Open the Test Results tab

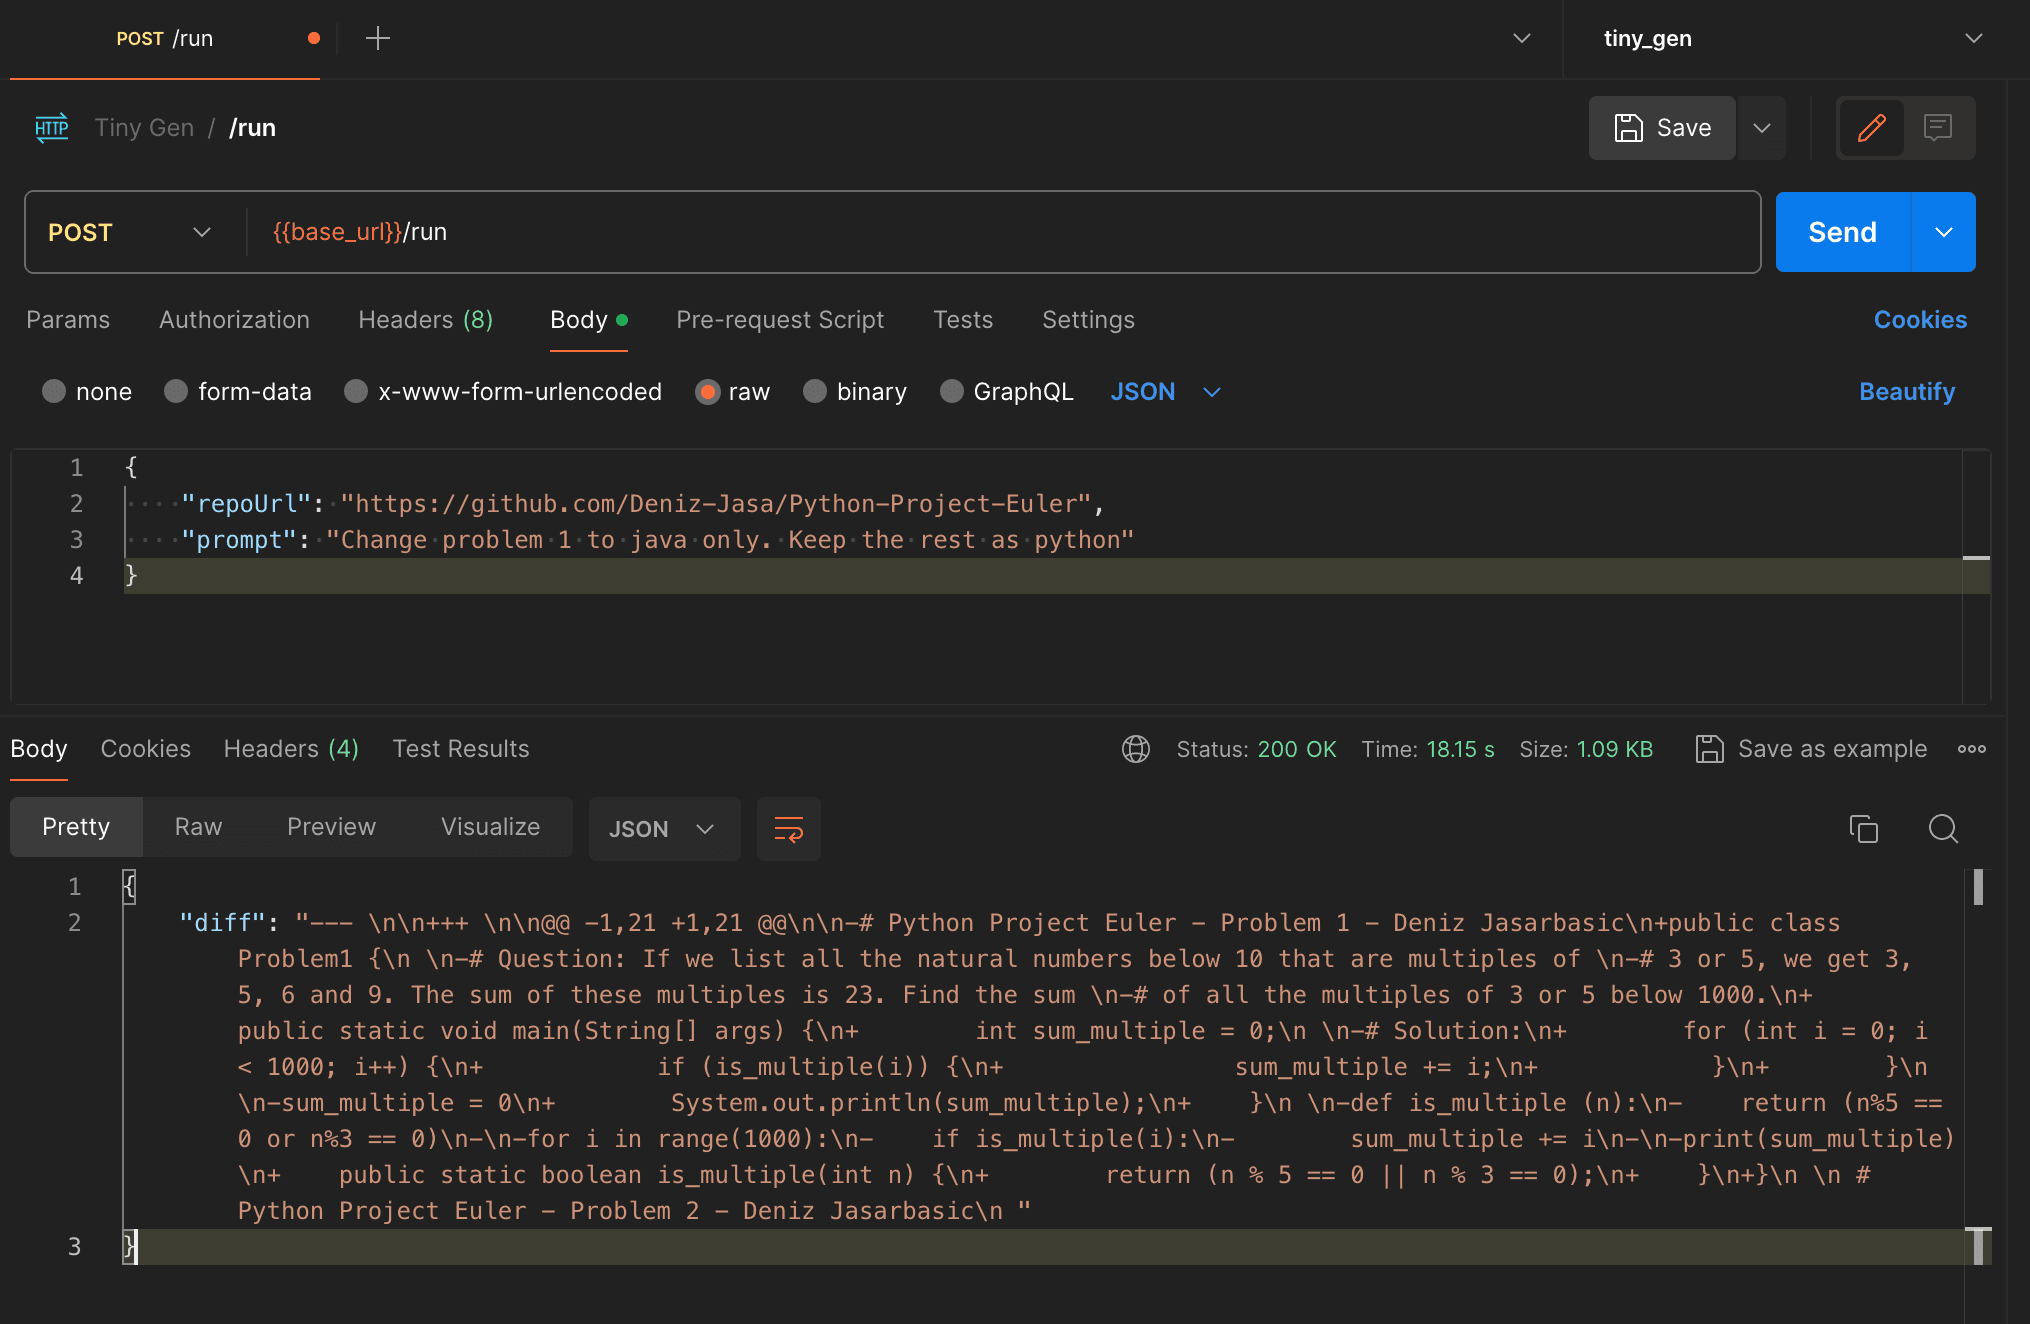[461, 749]
